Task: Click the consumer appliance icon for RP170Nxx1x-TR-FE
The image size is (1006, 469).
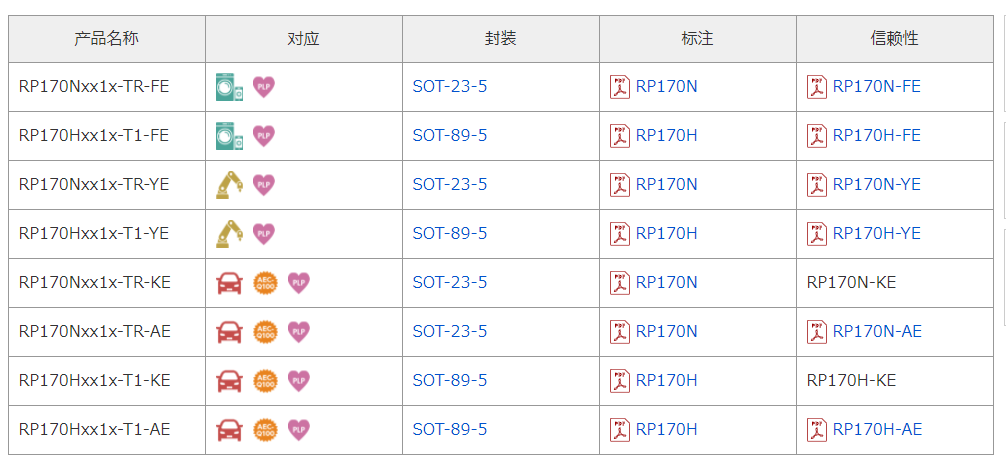Action: point(229,87)
